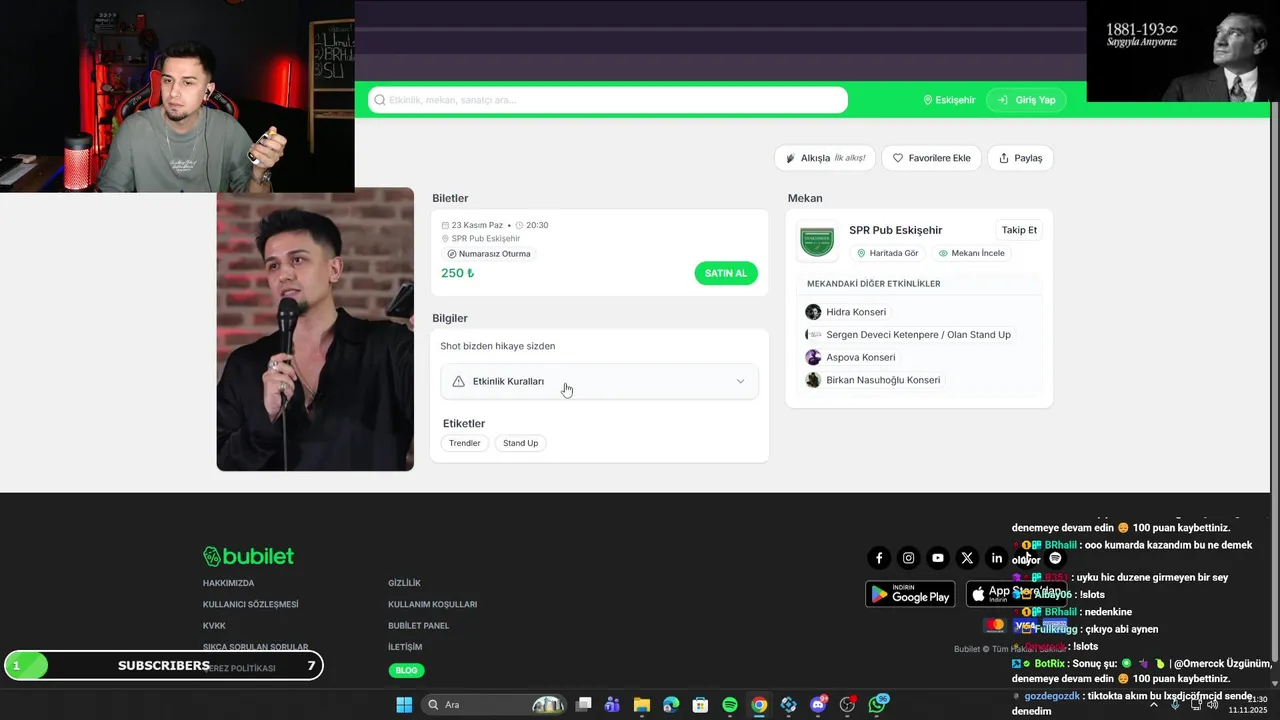Click the SPR Pub Eskişehir venue logo
The image size is (1280, 720).
pos(816,241)
